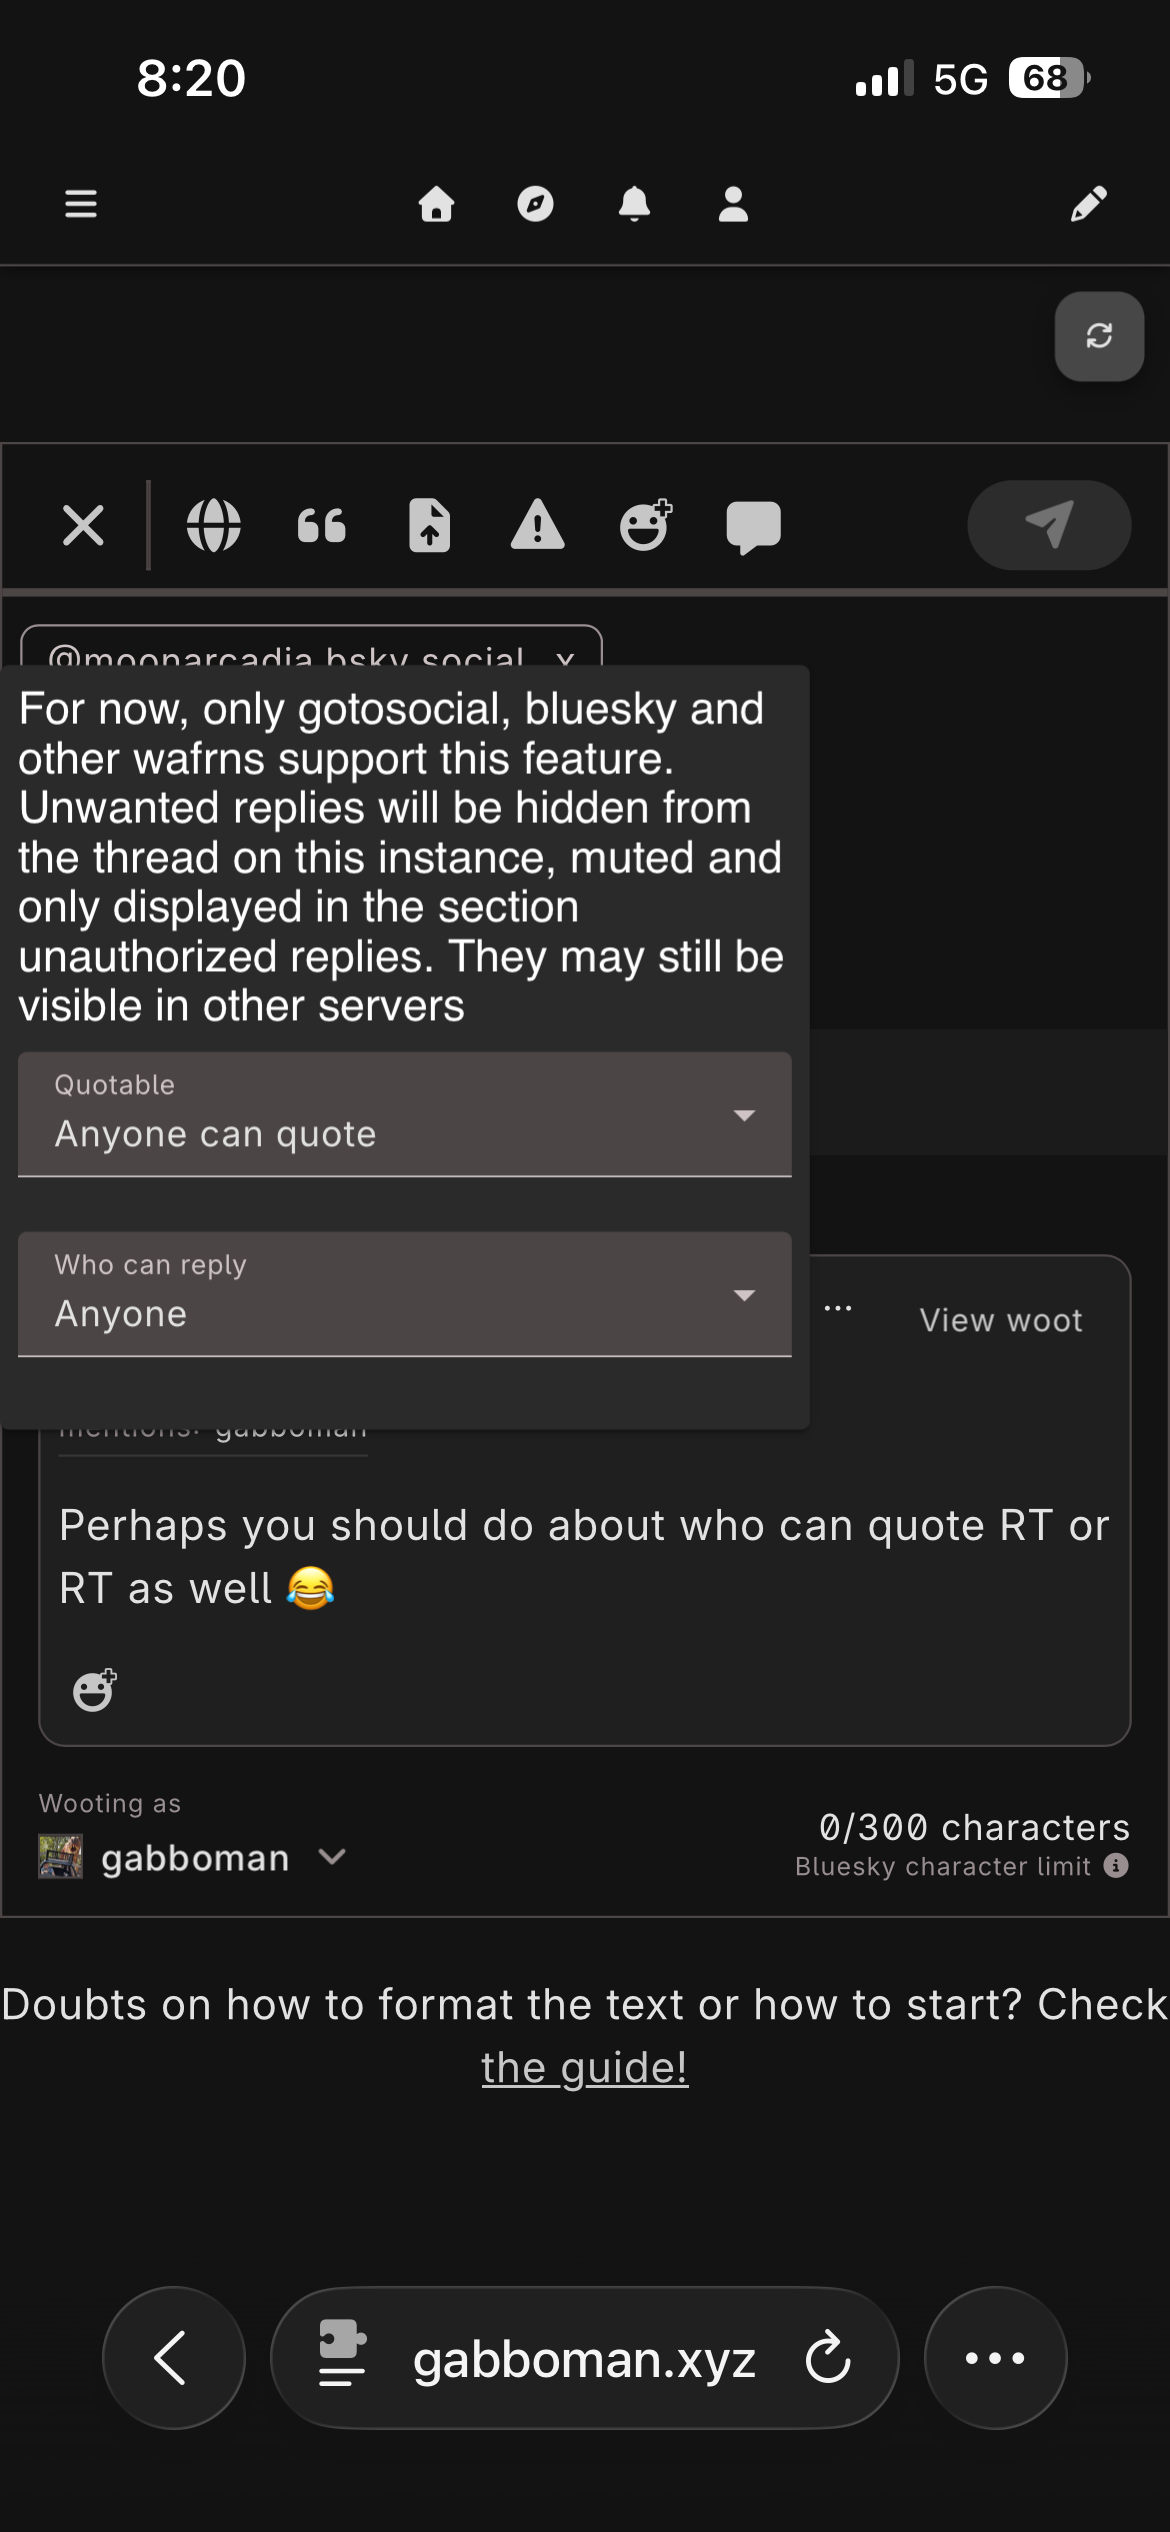Open the profile person icon
The image size is (1170, 2532).
pos(733,204)
